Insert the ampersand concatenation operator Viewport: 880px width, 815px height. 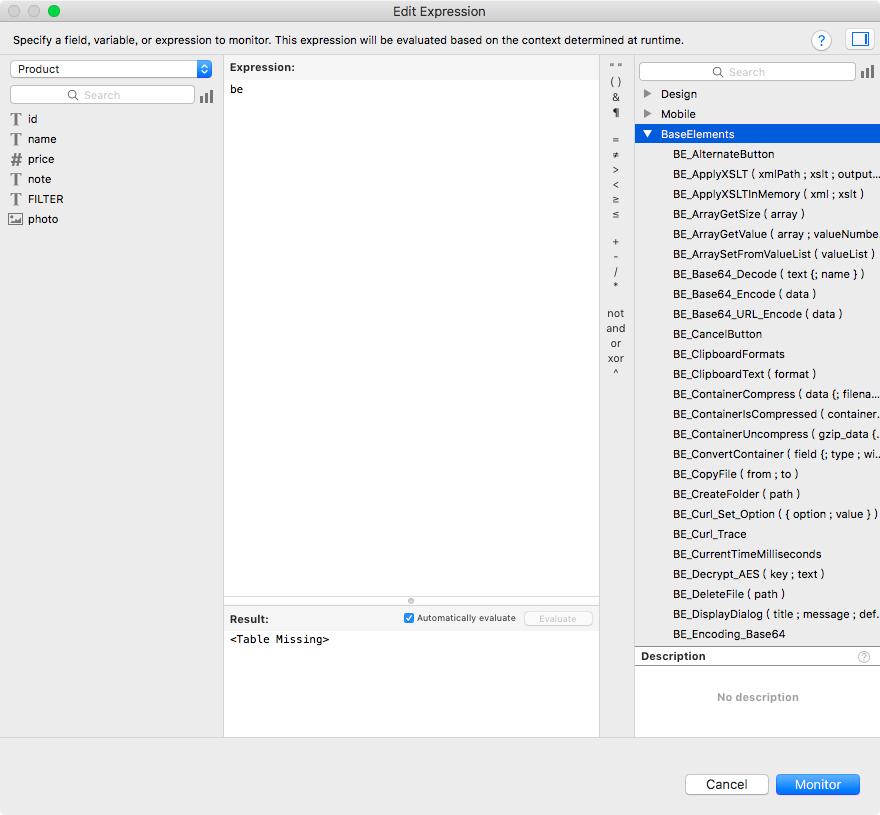tap(616, 97)
